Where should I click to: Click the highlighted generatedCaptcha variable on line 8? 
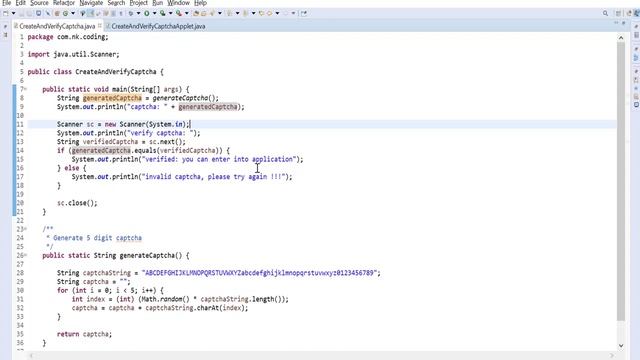112,98
